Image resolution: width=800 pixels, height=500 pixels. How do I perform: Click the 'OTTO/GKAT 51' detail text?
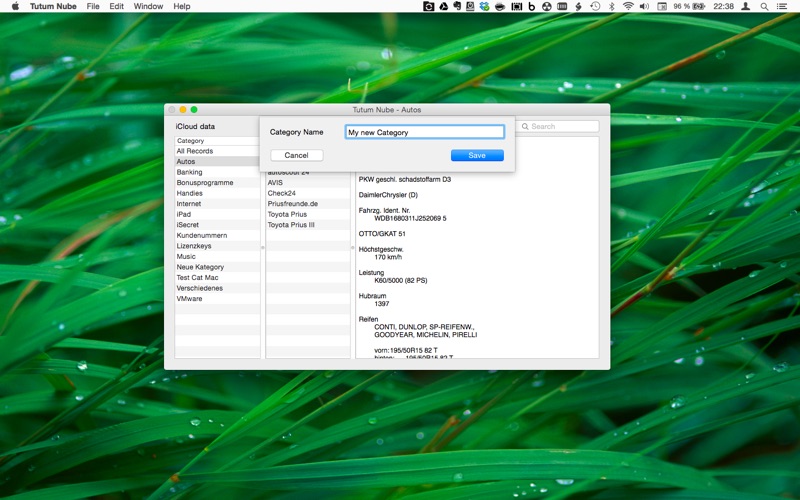[x=382, y=234]
